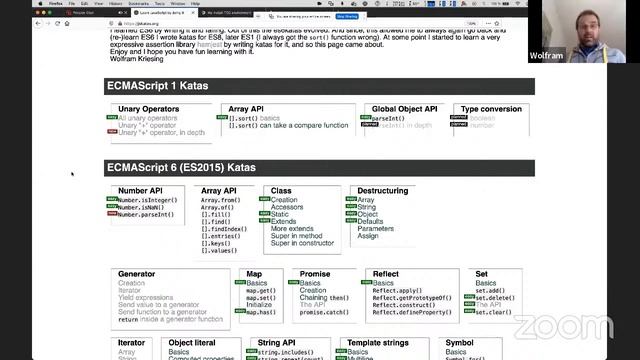The image size is (640, 360).
Task: Open the Array.of() kata
Action: (217, 207)
